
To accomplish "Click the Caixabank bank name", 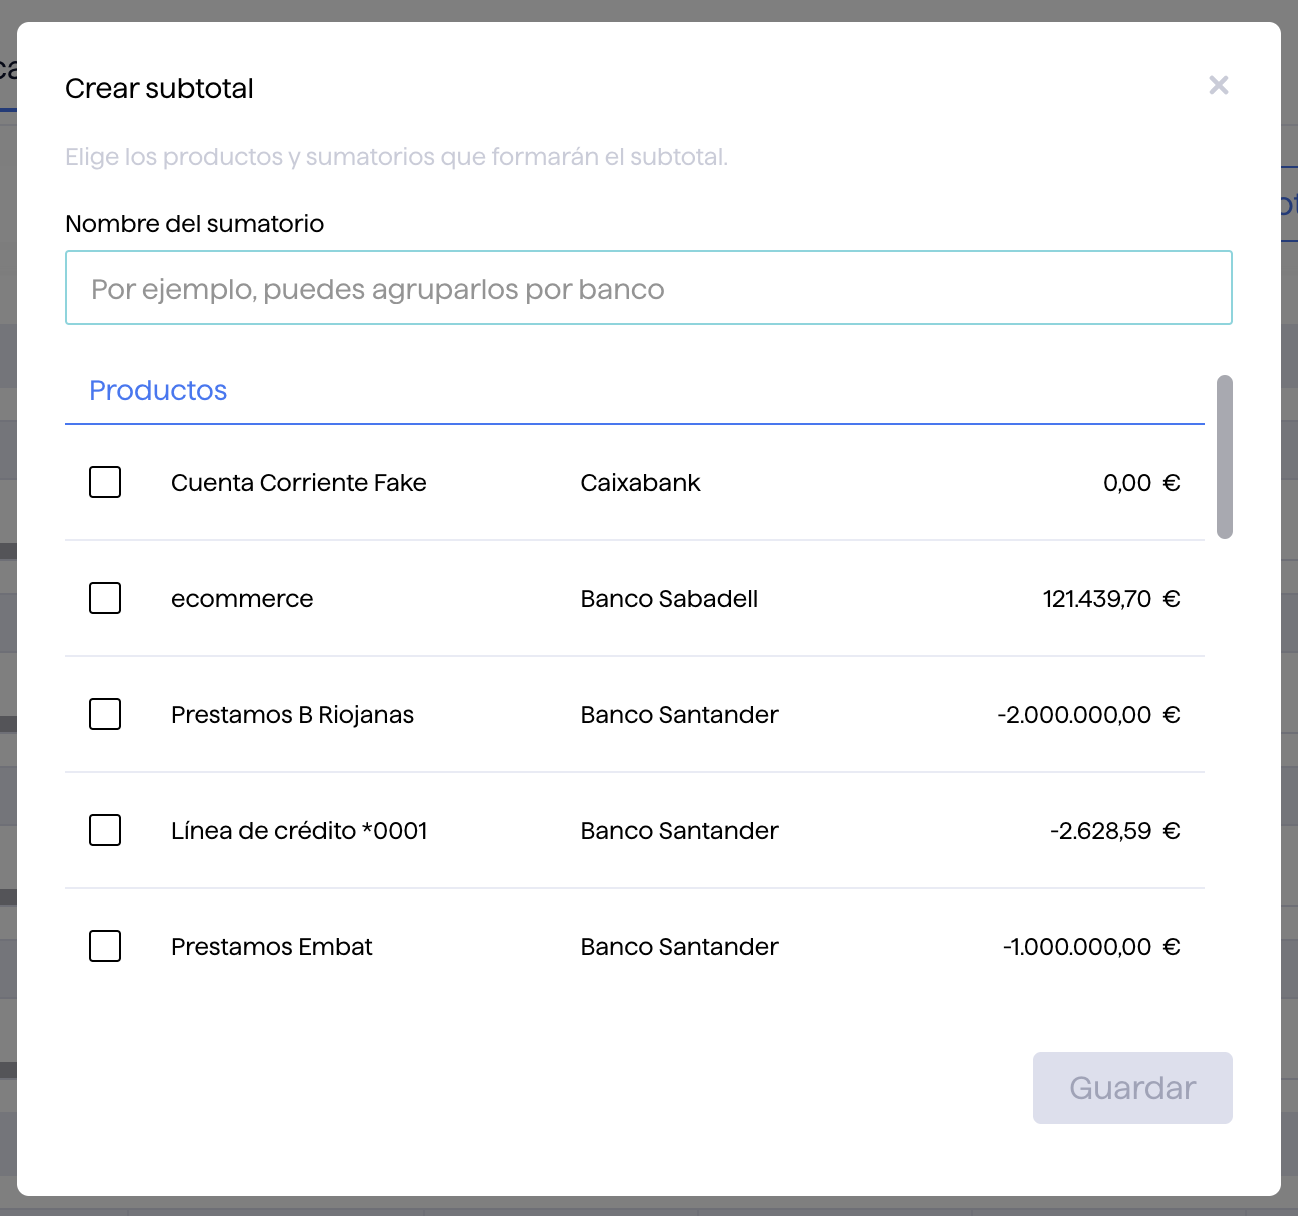I will coord(640,483).
